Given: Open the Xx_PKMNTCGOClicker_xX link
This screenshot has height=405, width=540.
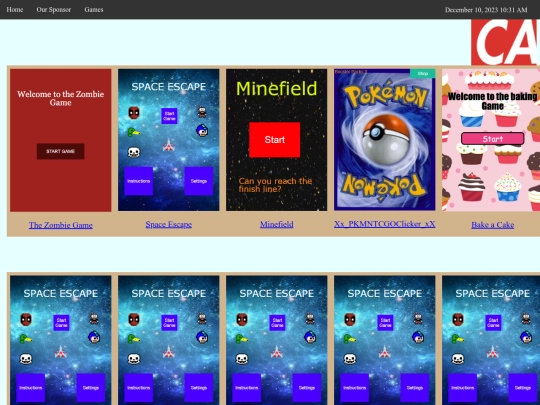Looking at the screenshot, I should pos(384,224).
